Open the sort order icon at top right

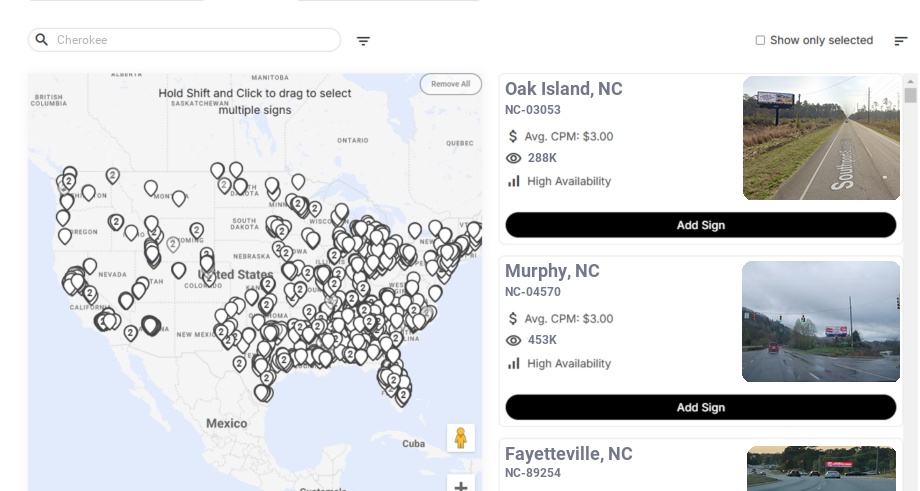(900, 41)
